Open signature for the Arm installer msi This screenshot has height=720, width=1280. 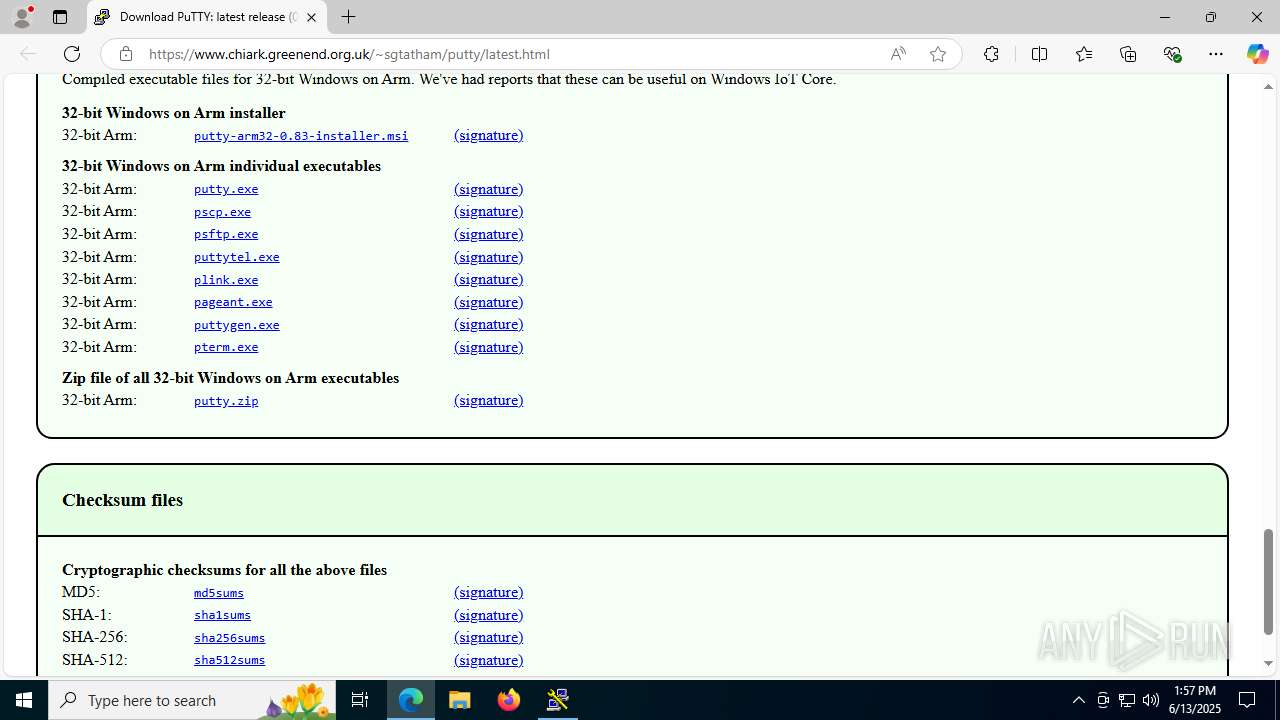tap(488, 135)
